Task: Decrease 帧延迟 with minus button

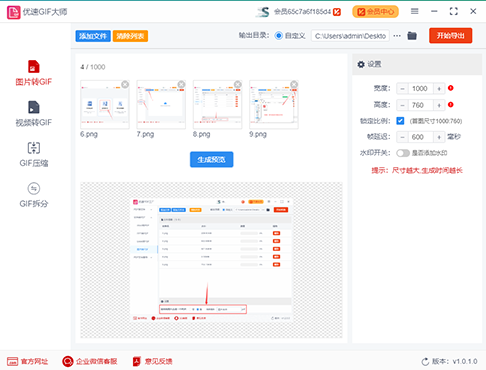Action: (x=402, y=137)
